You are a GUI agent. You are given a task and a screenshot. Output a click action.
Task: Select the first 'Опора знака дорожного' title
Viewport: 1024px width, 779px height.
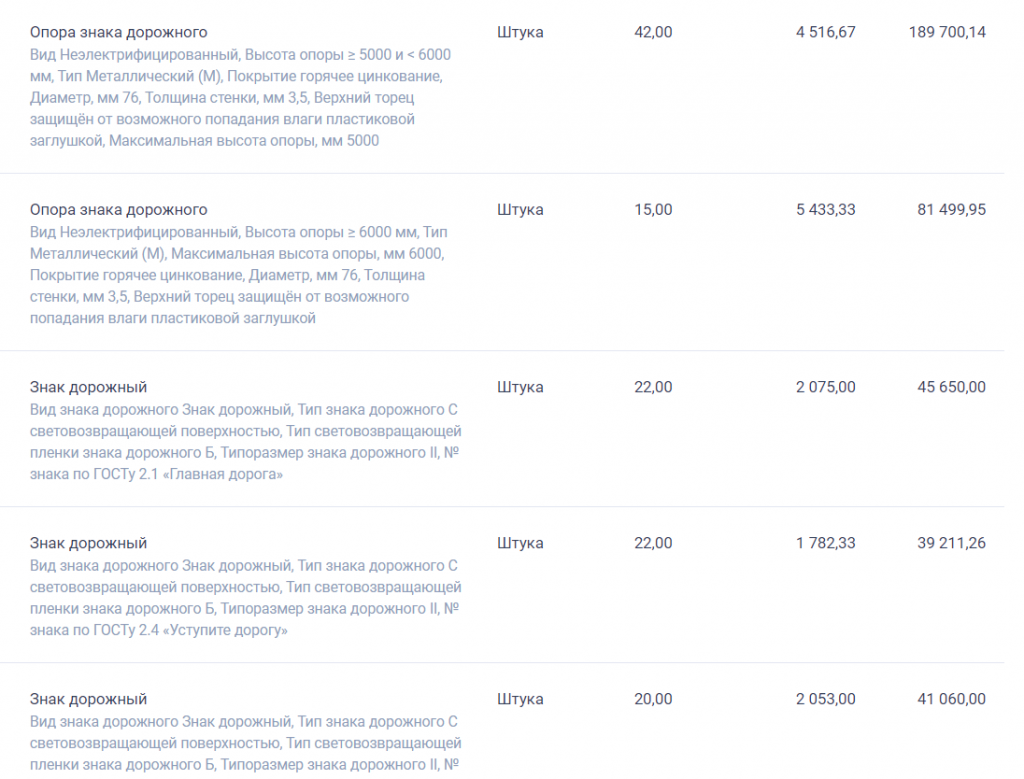pyautogui.click(x=118, y=32)
